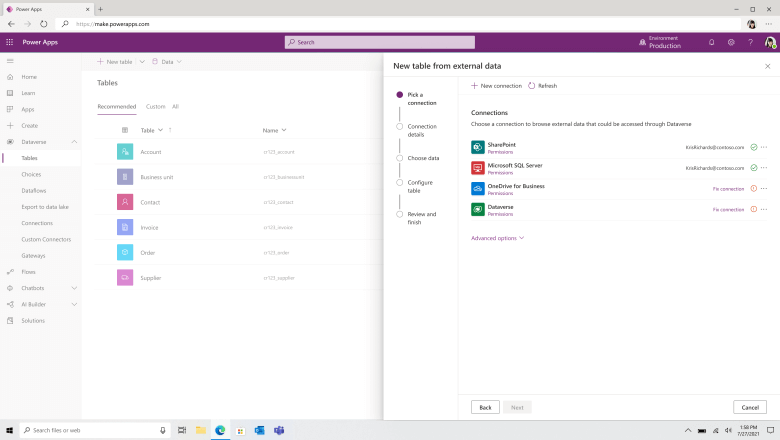Click Fix connection for OneDrive

coord(728,188)
